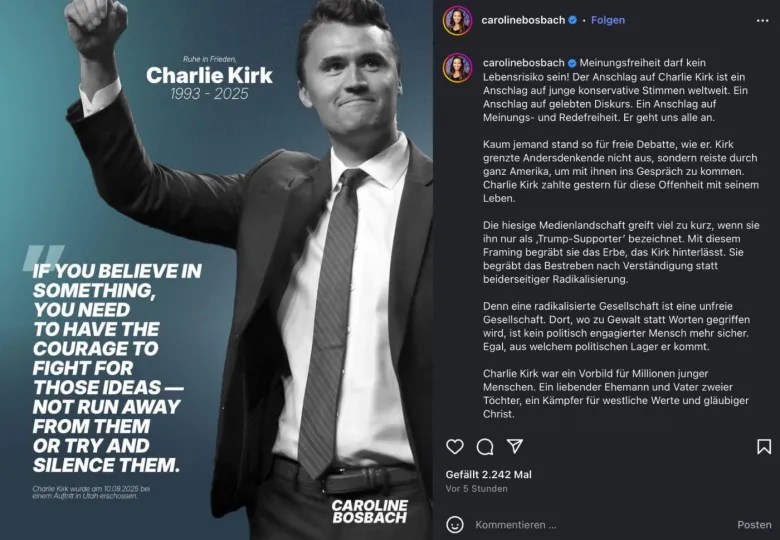Click verified badge next to header username
Image resolution: width=780 pixels, height=540 pixels.
[573, 20]
